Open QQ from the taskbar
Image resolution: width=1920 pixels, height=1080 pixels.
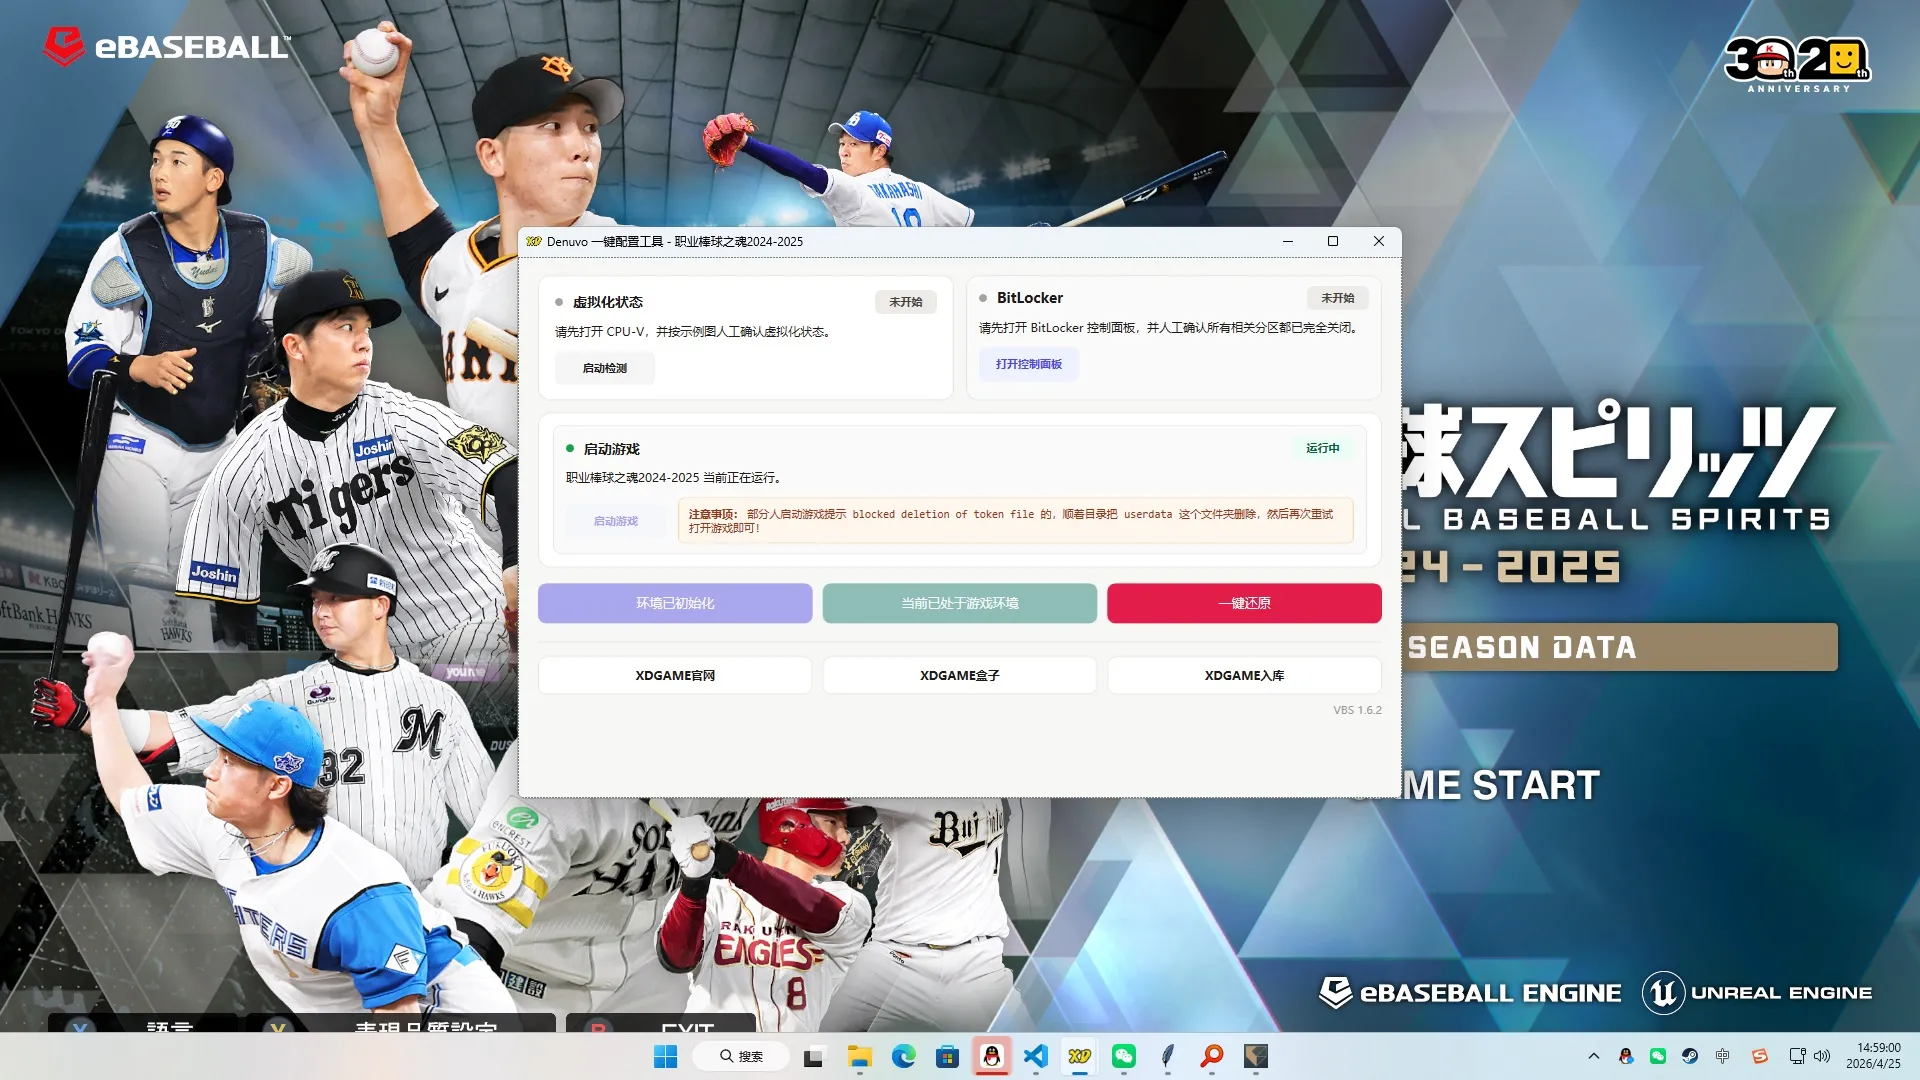(991, 1056)
